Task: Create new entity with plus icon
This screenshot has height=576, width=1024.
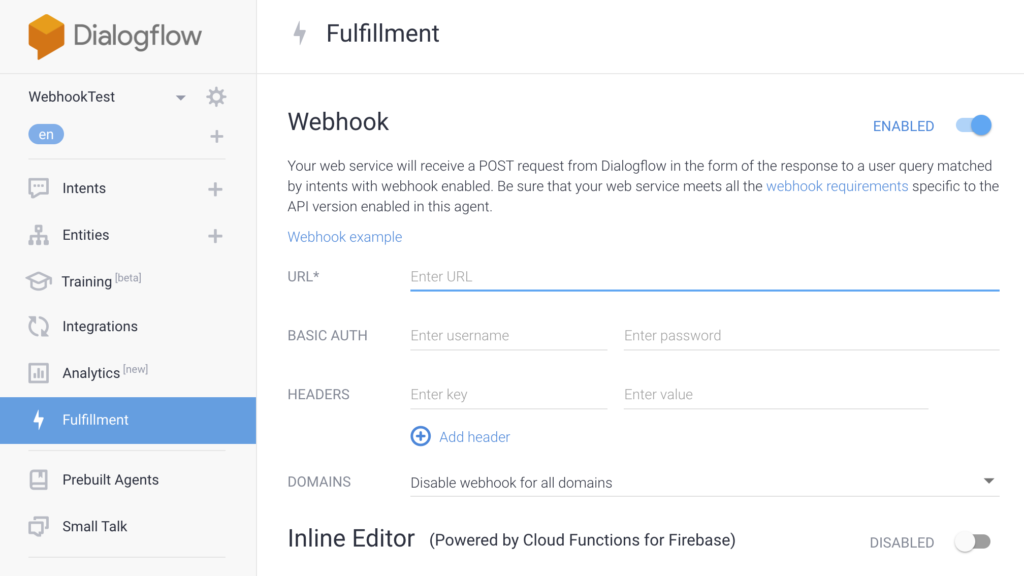Action: tap(214, 236)
